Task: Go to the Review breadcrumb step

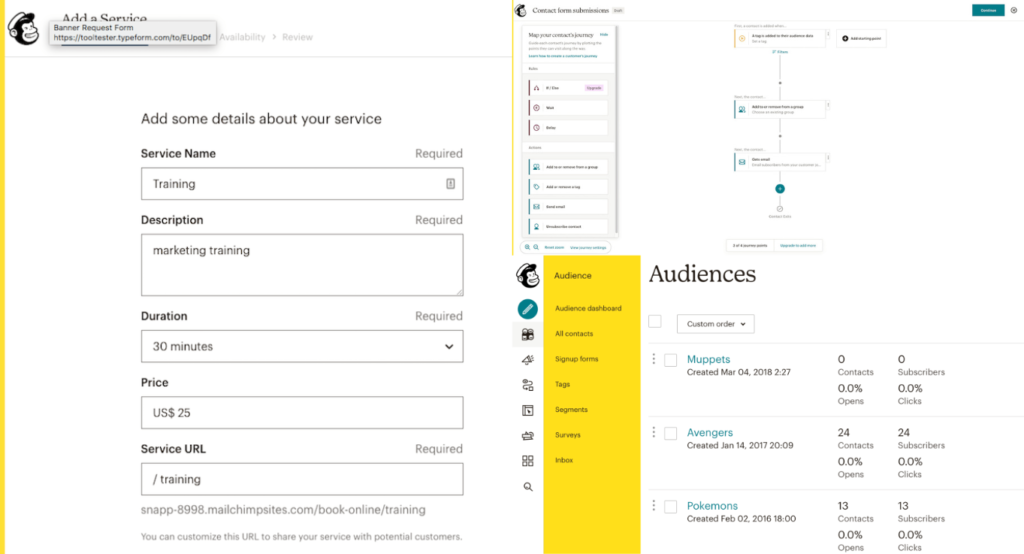Action: pyautogui.click(x=297, y=37)
